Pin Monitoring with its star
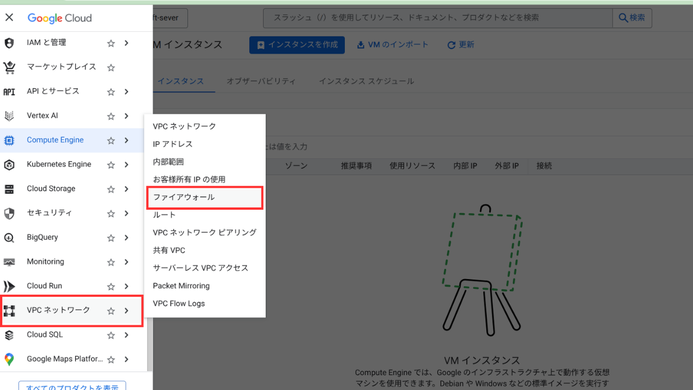This screenshot has height=390, width=693. point(111,262)
